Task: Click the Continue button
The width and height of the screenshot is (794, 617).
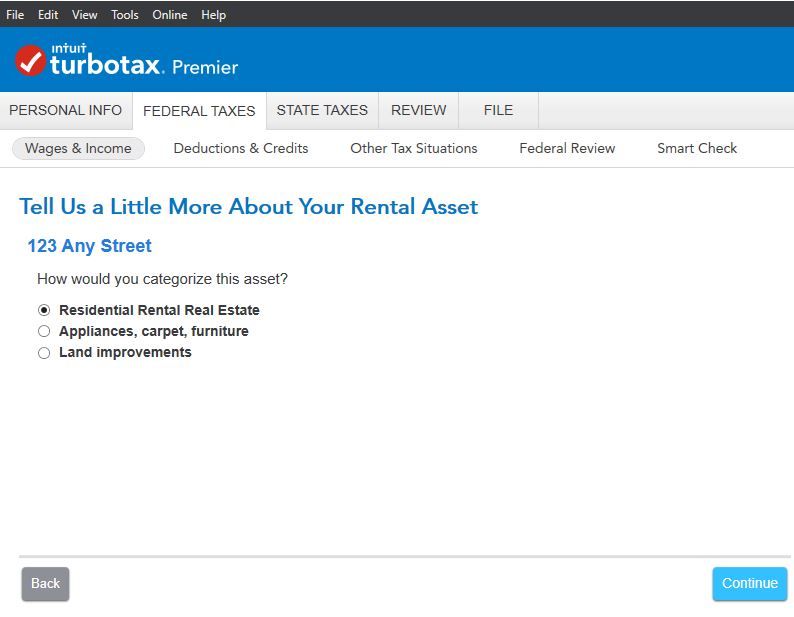Action: [x=749, y=583]
